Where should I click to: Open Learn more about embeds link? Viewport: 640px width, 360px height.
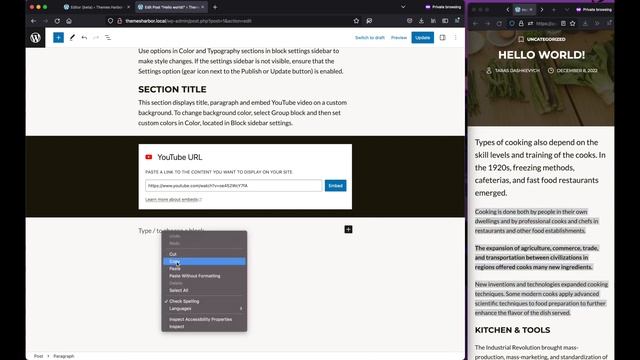coord(173,200)
